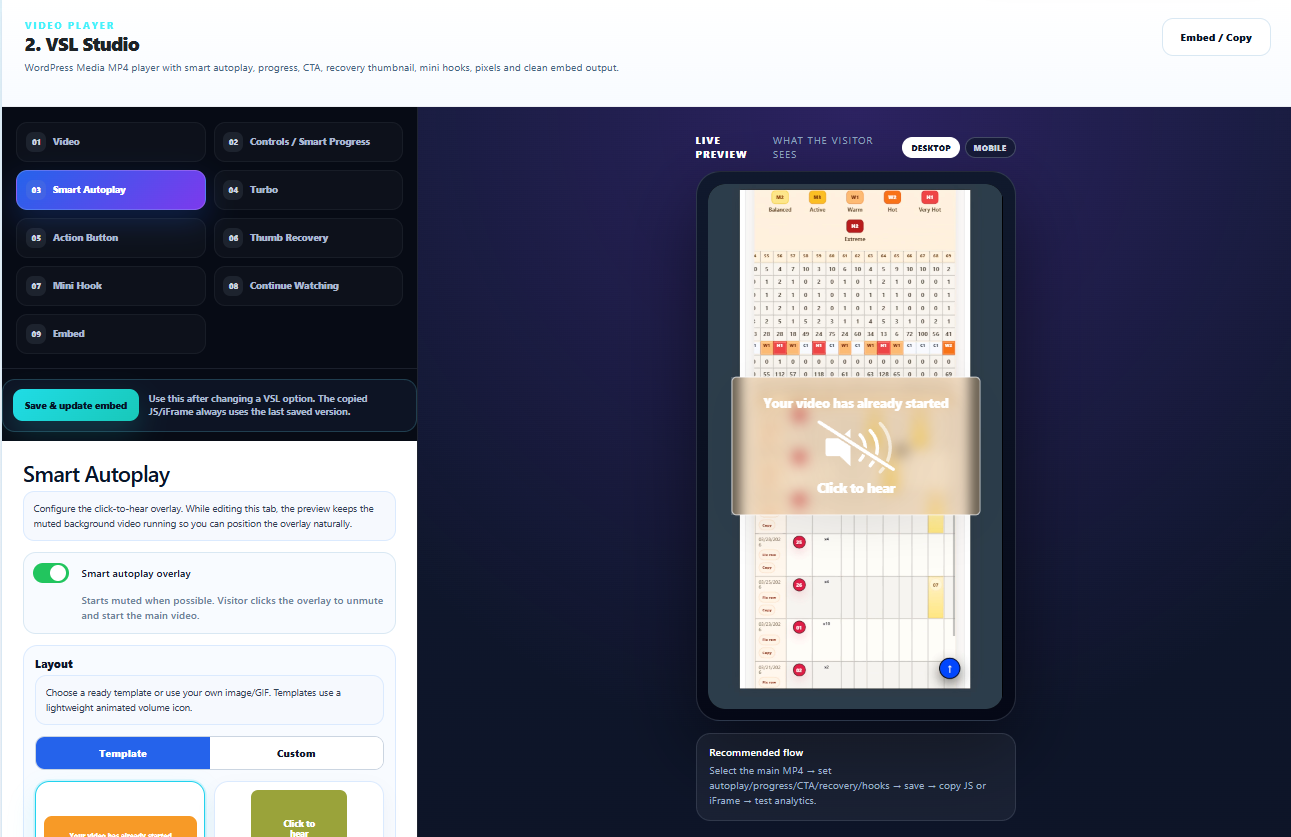The width and height of the screenshot is (1291, 837).
Task: Switch preview to Desktop
Action: [x=931, y=148]
